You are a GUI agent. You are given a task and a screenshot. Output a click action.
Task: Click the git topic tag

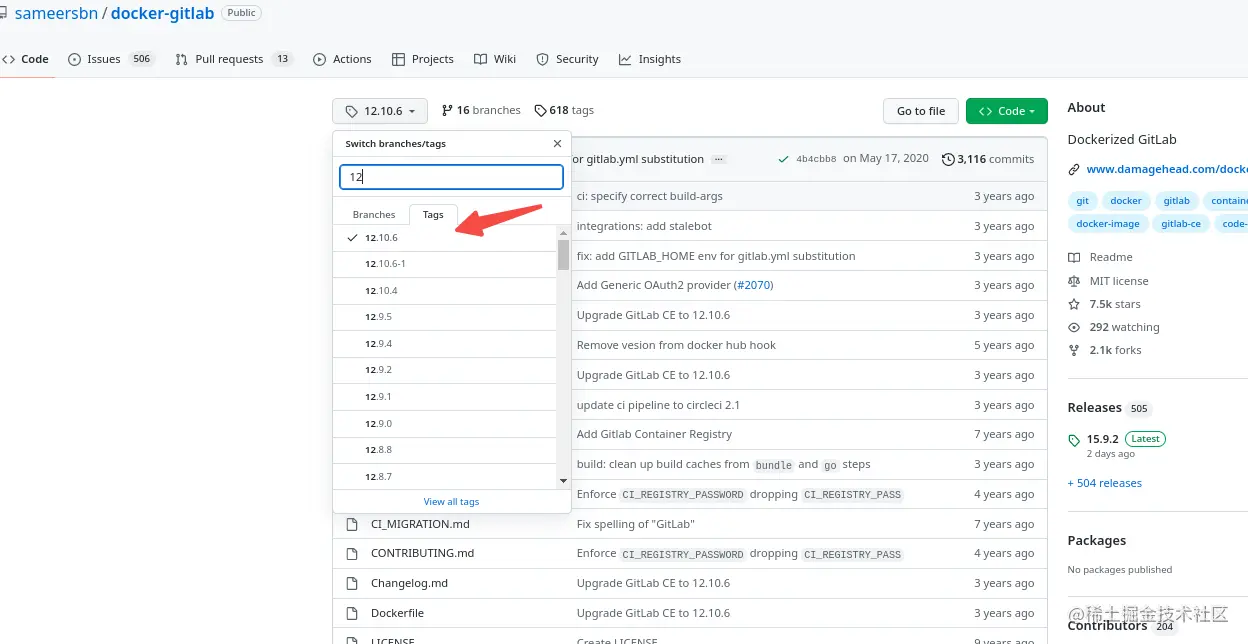[1082, 201]
